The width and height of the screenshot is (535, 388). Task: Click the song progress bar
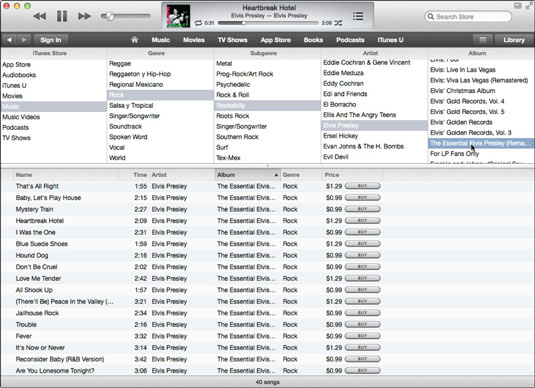(x=268, y=23)
